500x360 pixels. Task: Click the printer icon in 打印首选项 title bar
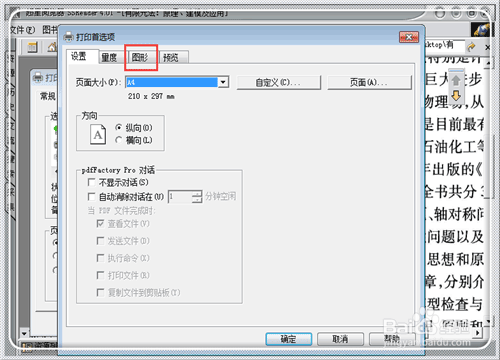(x=69, y=37)
